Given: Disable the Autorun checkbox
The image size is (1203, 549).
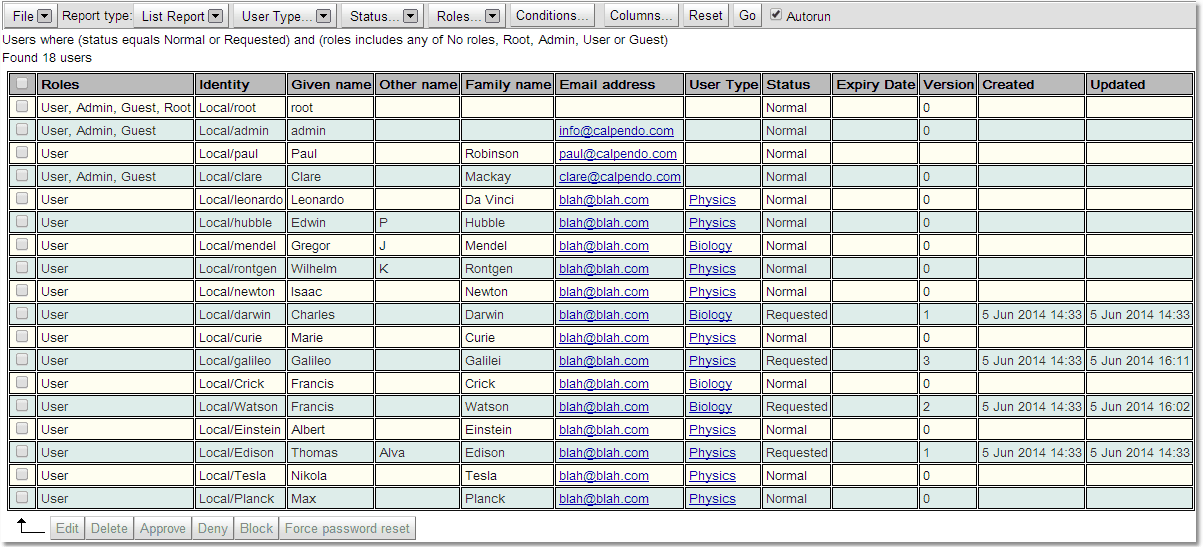Looking at the screenshot, I should point(776,15).
